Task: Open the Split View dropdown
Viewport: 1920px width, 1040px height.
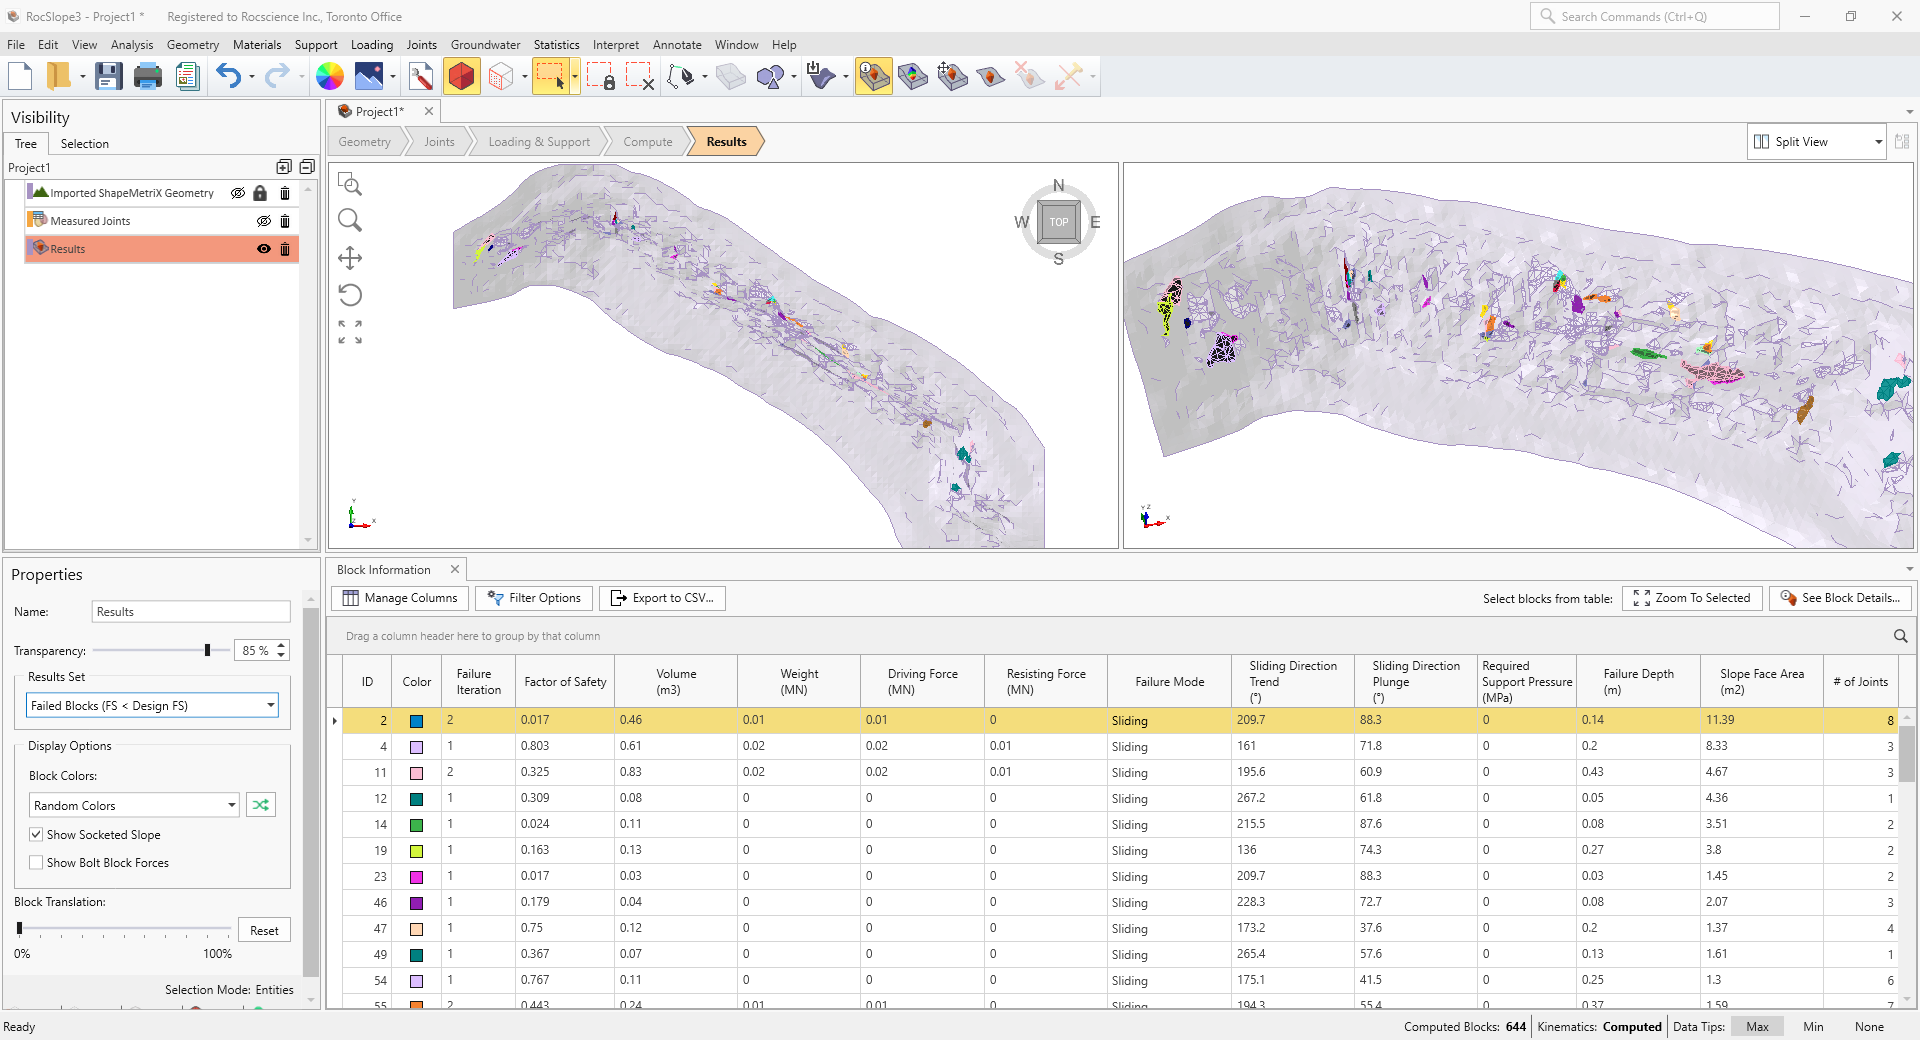Action: point(1817,142)
